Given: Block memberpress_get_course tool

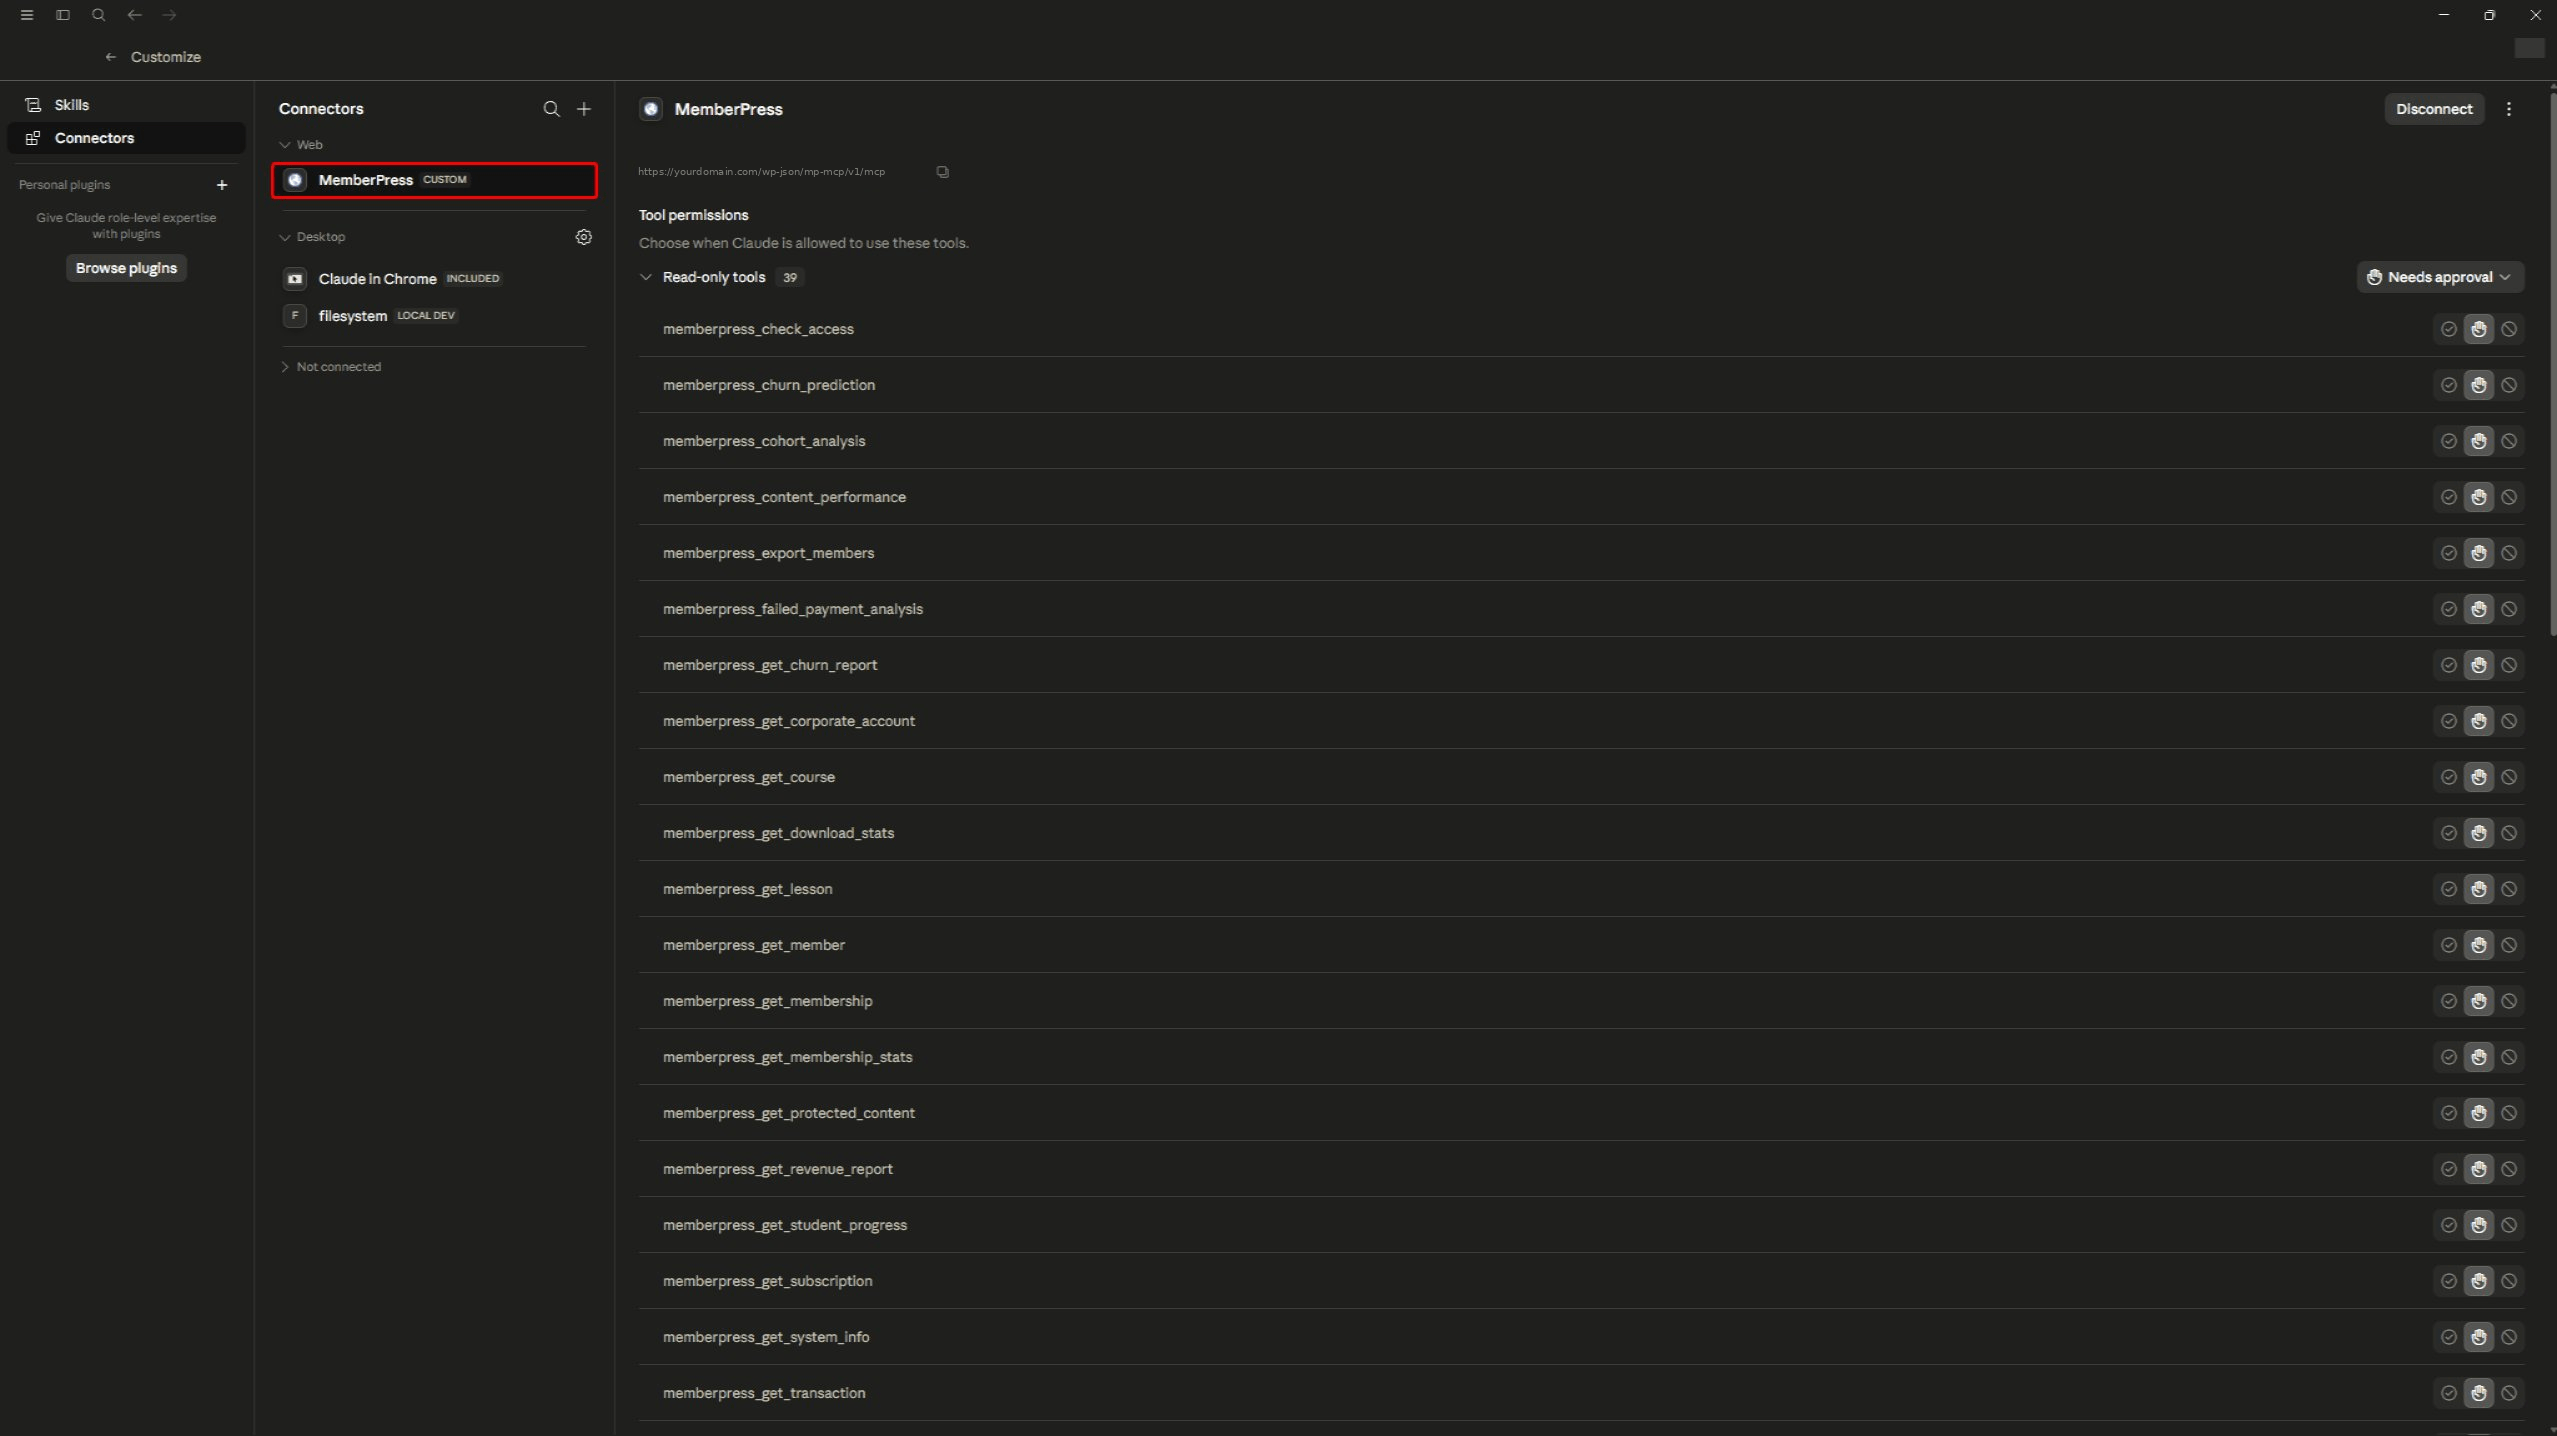Looking at the screenshot, I should point(2509,777).
